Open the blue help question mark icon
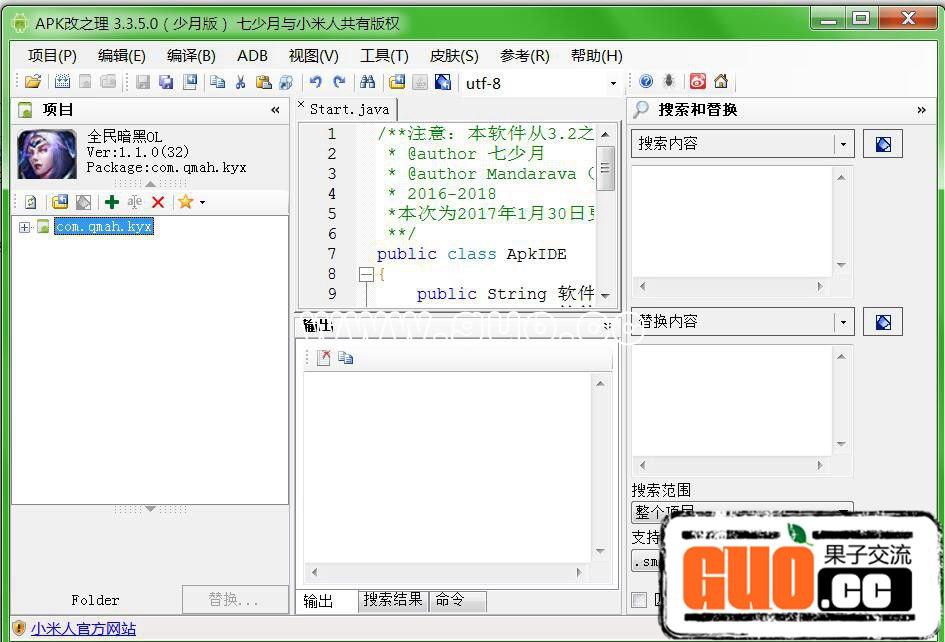Screen dimensions: 945x642 pos(646,81)
